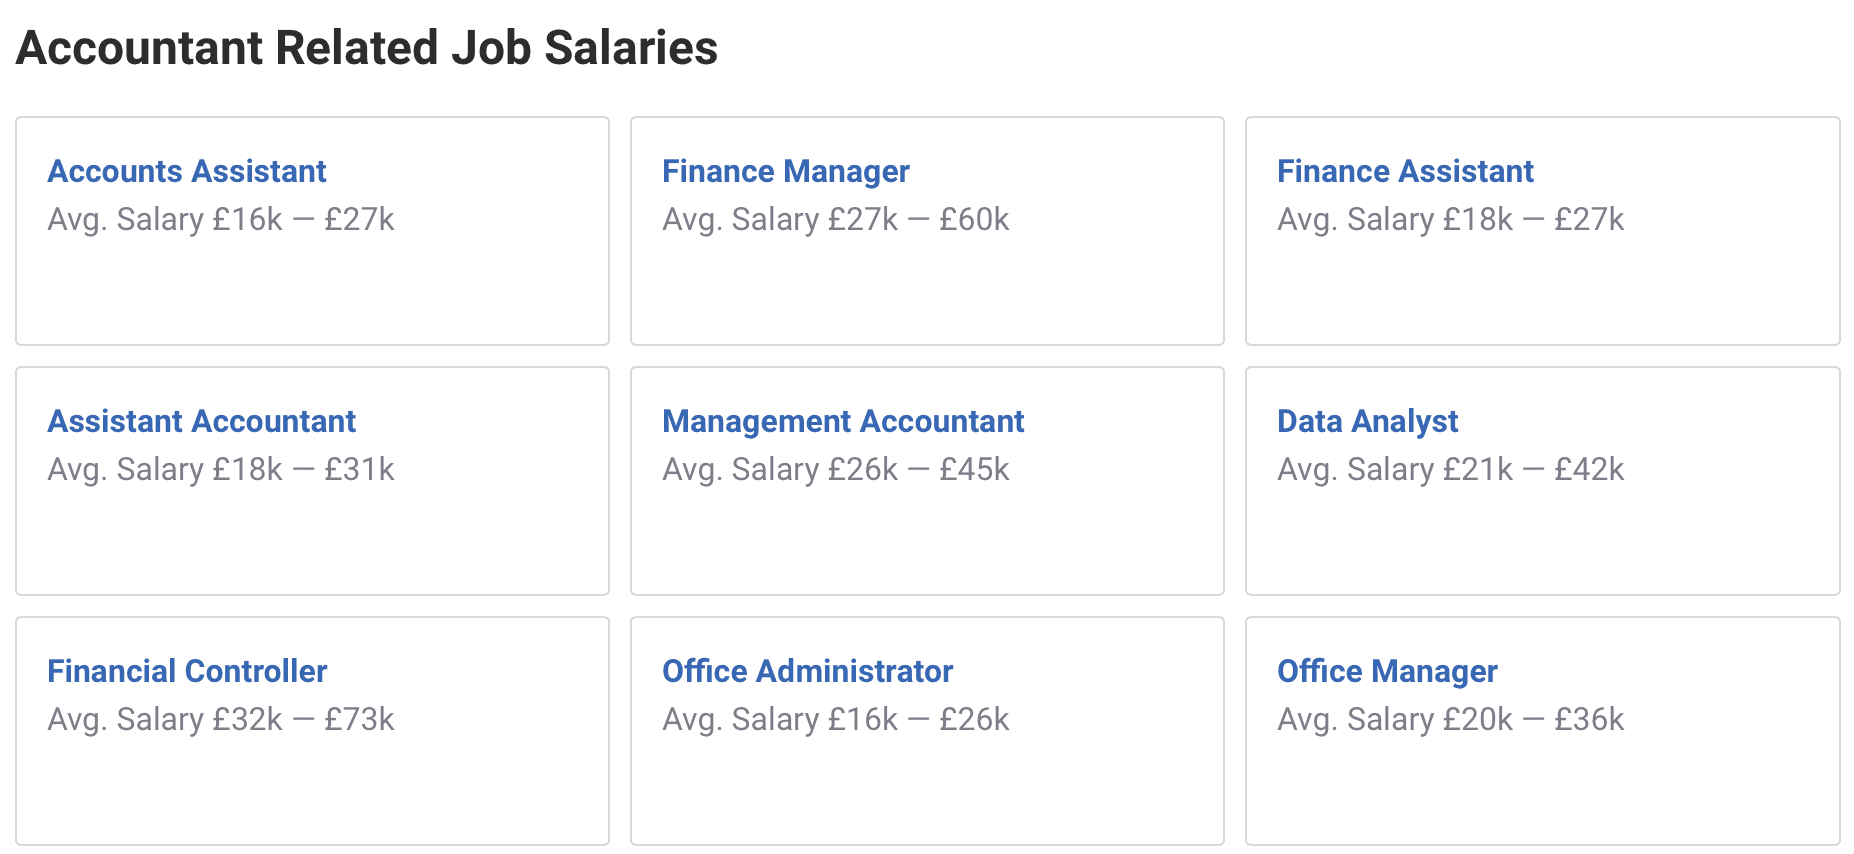This screenshot has width=1854, height=854.
Task: Open the Data Analyst job link
Action: coord(1367,421)
